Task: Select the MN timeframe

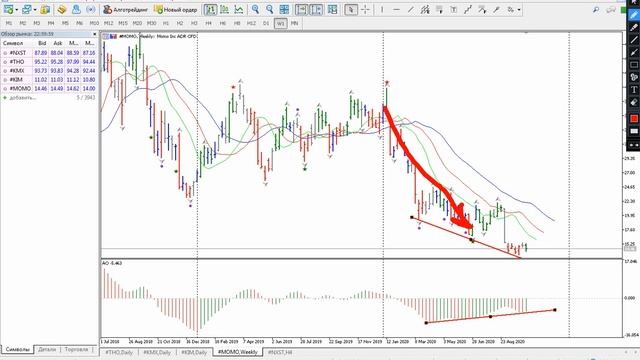Action: tap(294, 23)
